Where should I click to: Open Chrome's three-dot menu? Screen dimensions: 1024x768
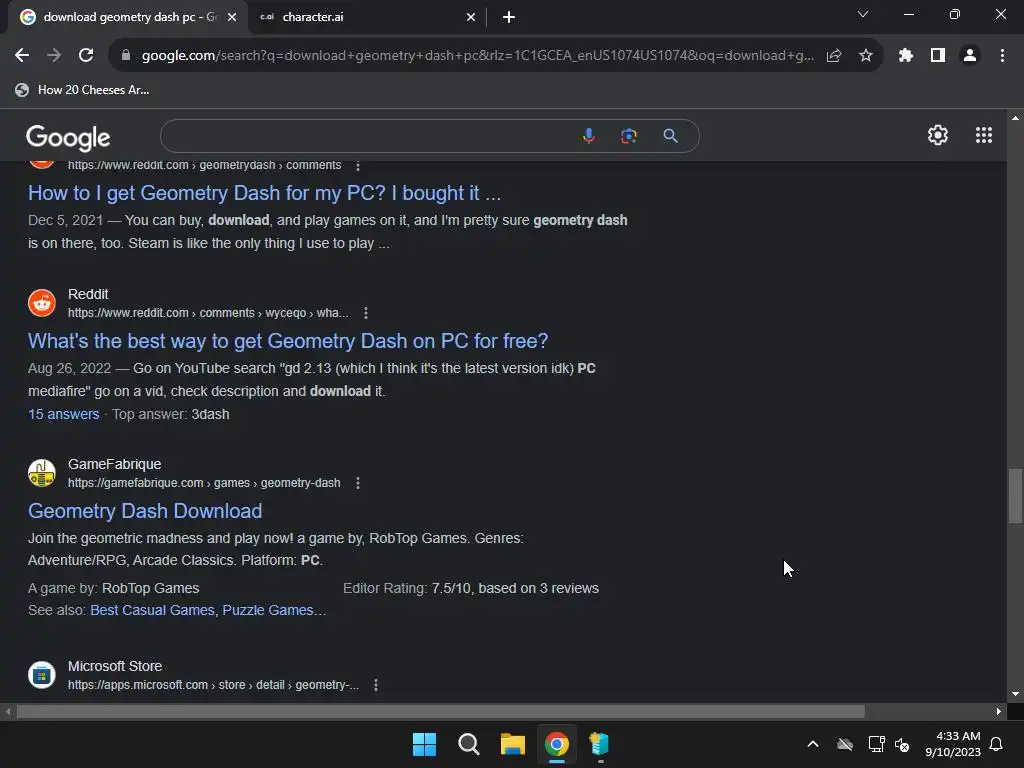click(x=1002, y=56)
